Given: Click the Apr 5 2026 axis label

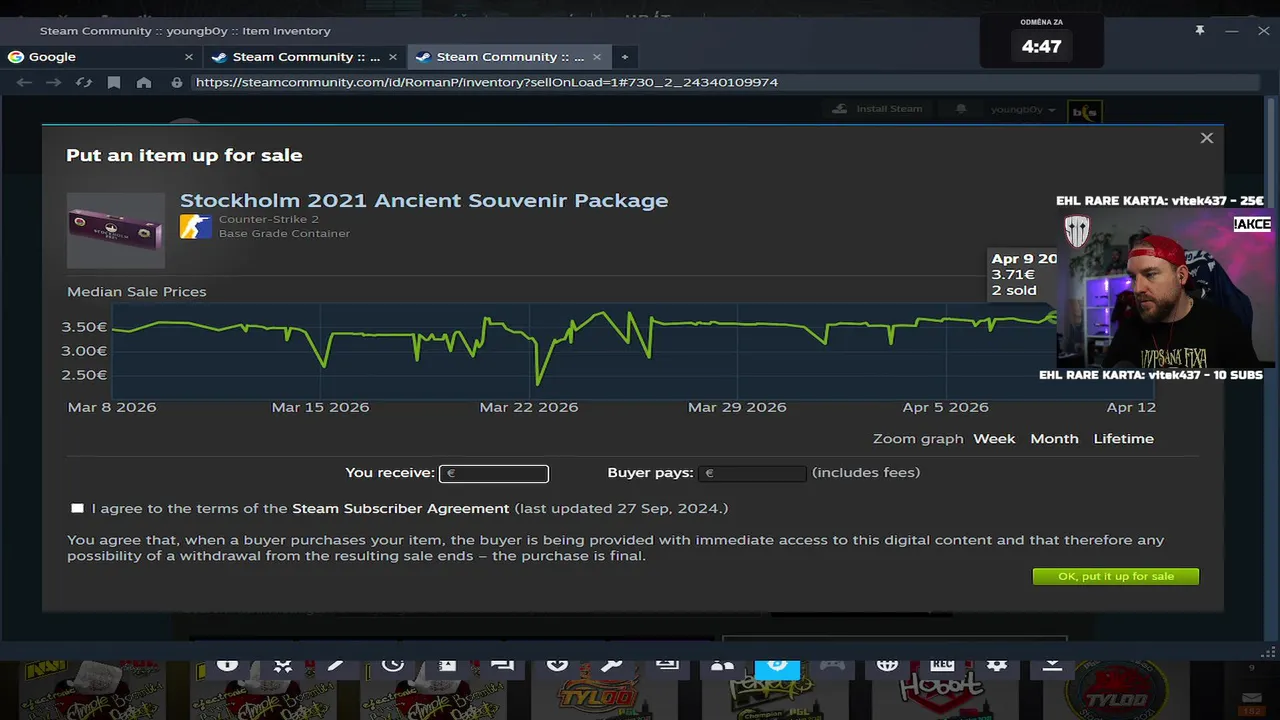Looking at the screenshot, I should (x=946, y=408).
